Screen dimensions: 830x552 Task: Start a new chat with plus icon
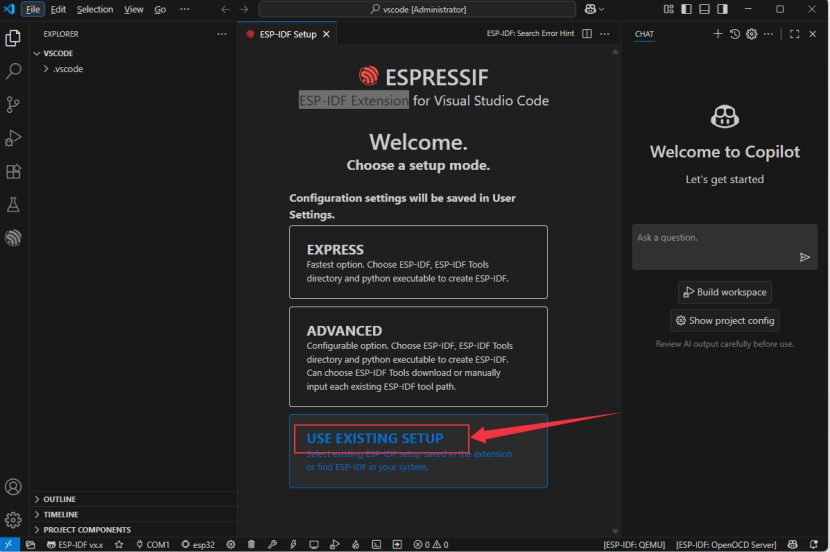pos(717,34)
